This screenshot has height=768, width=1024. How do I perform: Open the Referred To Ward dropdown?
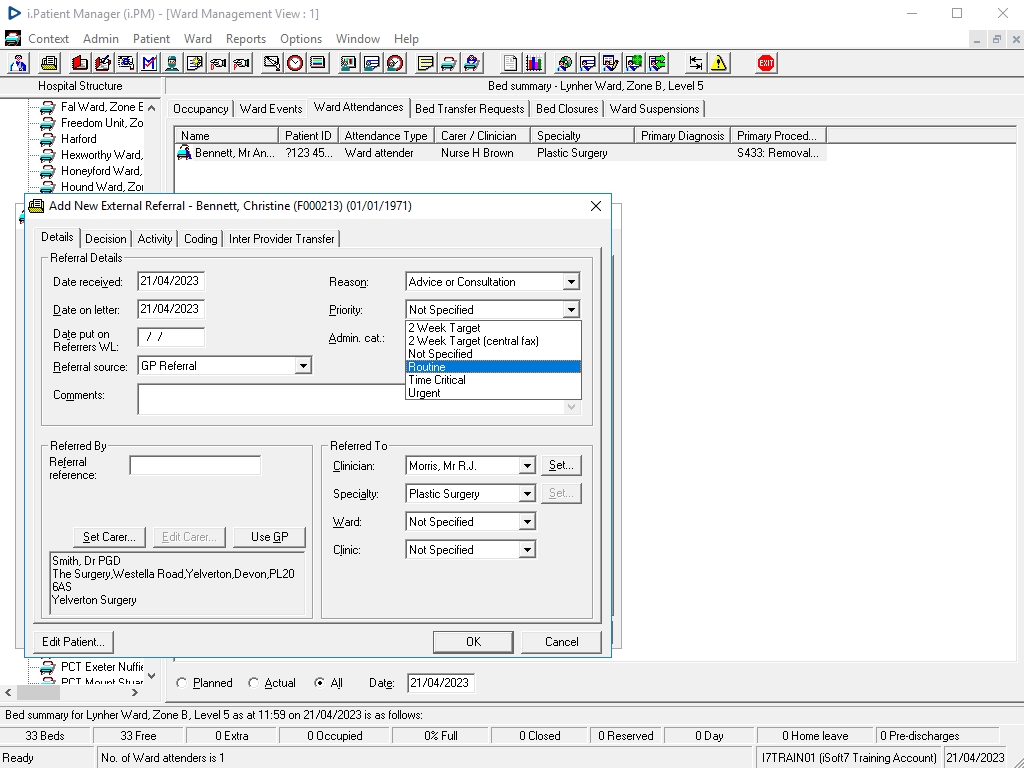527,522
